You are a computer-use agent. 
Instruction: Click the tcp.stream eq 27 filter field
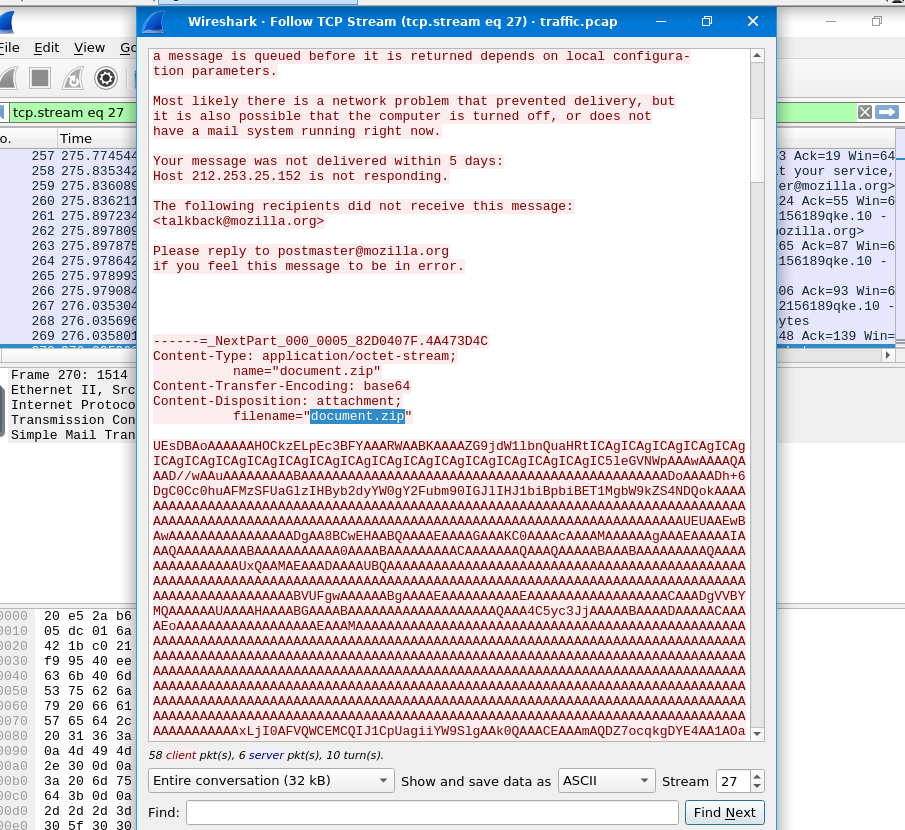coord(72,113)
